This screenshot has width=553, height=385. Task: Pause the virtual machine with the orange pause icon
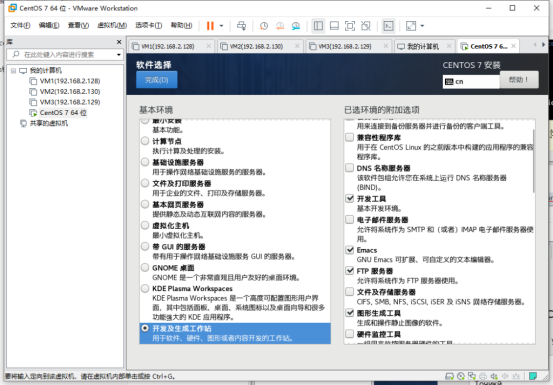coord(210,26)
